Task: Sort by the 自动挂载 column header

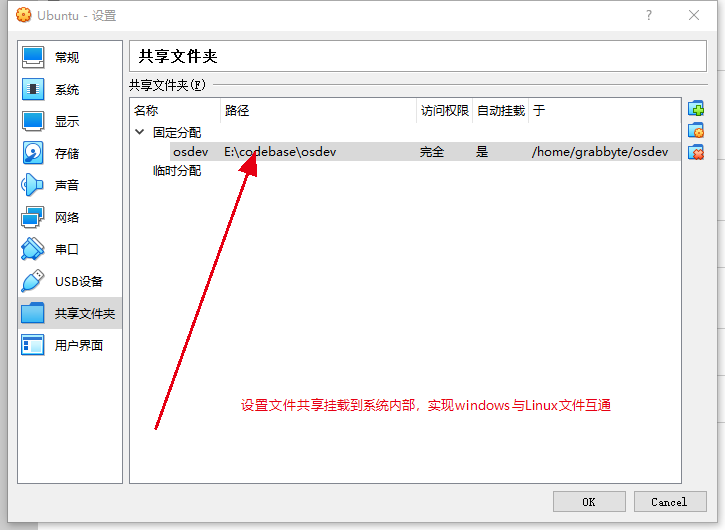Action: coord(501,111)
